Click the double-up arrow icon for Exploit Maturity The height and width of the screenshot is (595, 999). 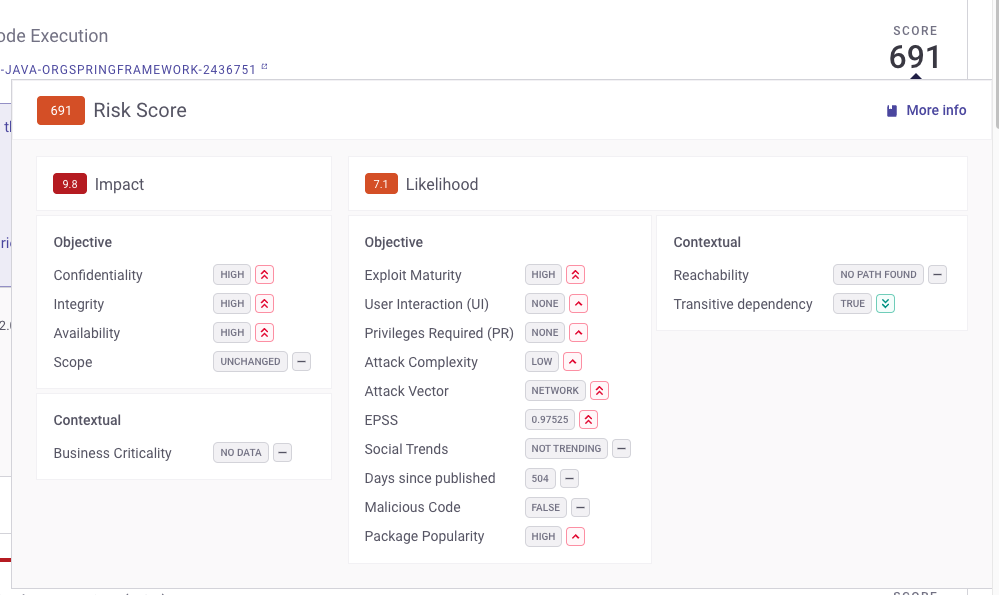click(x=575, y=274)
